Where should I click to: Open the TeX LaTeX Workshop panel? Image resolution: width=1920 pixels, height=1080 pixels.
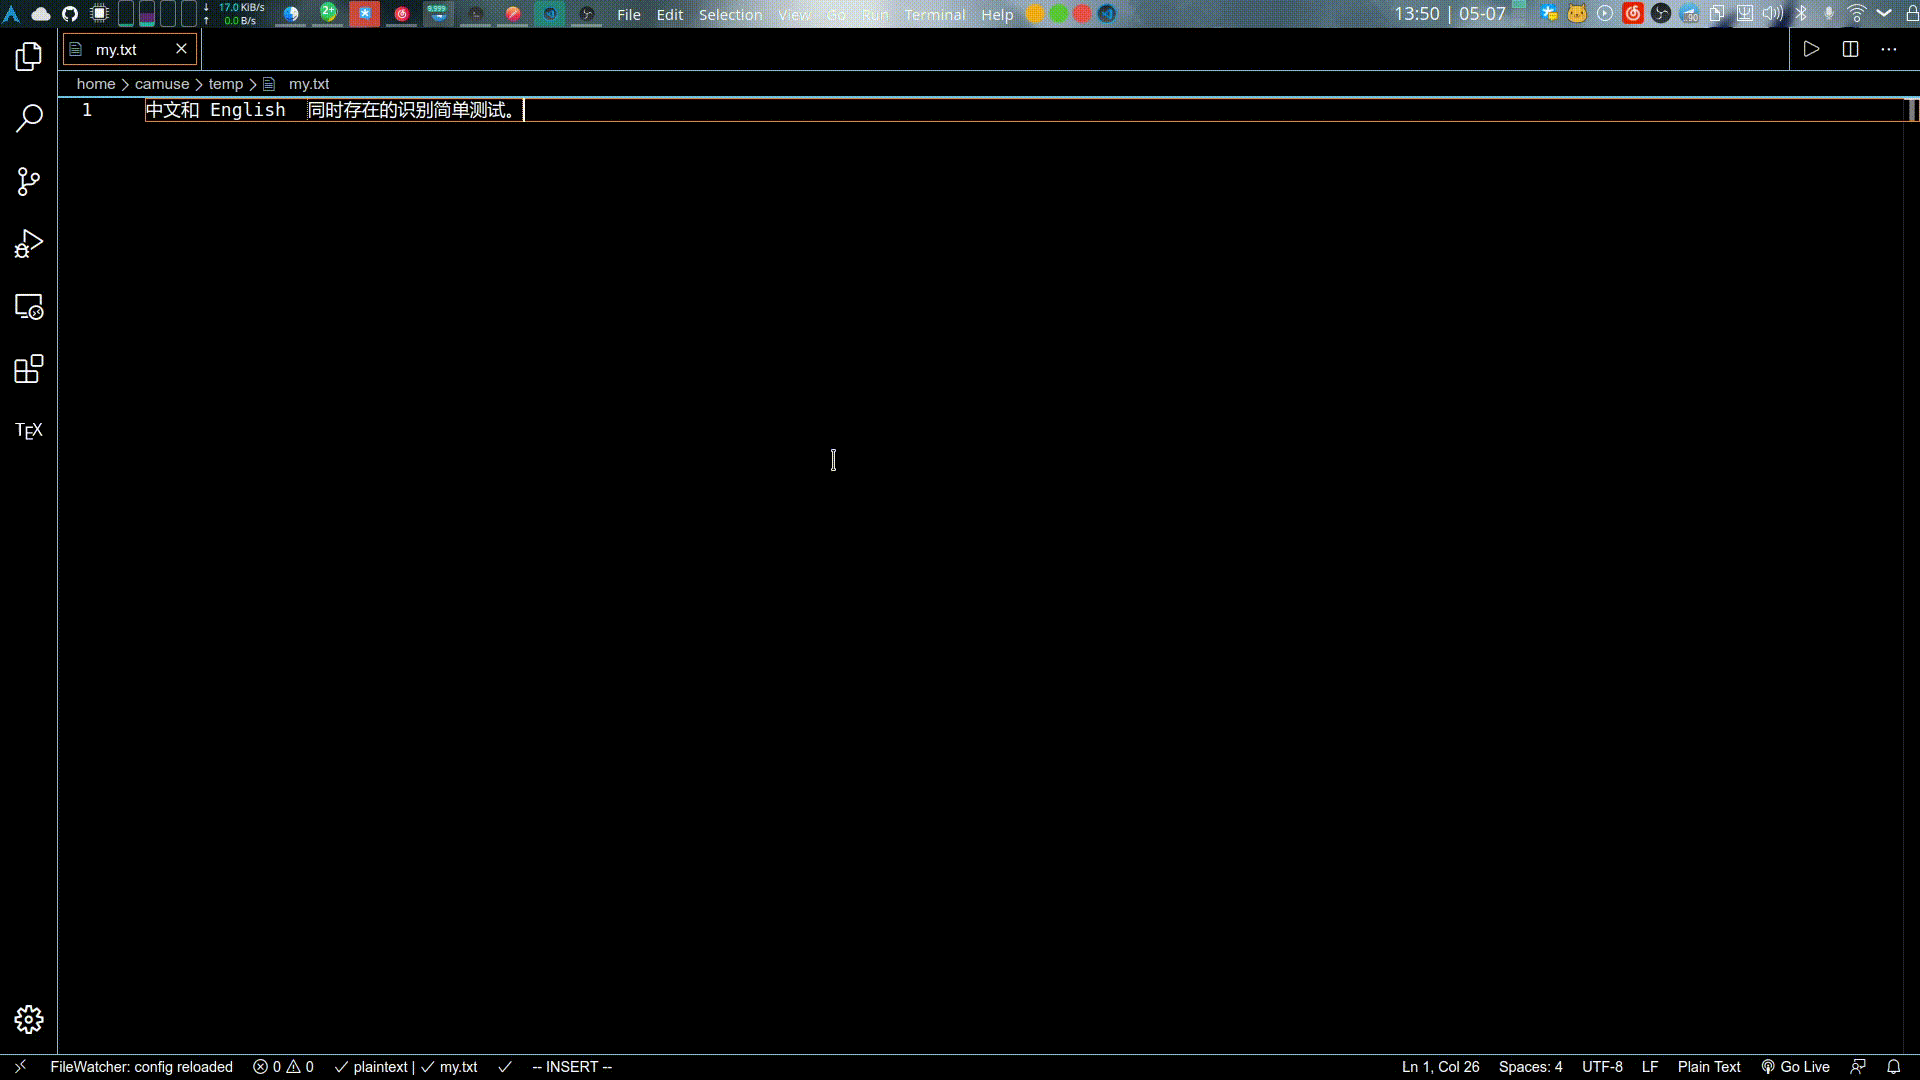click(29, 431)
